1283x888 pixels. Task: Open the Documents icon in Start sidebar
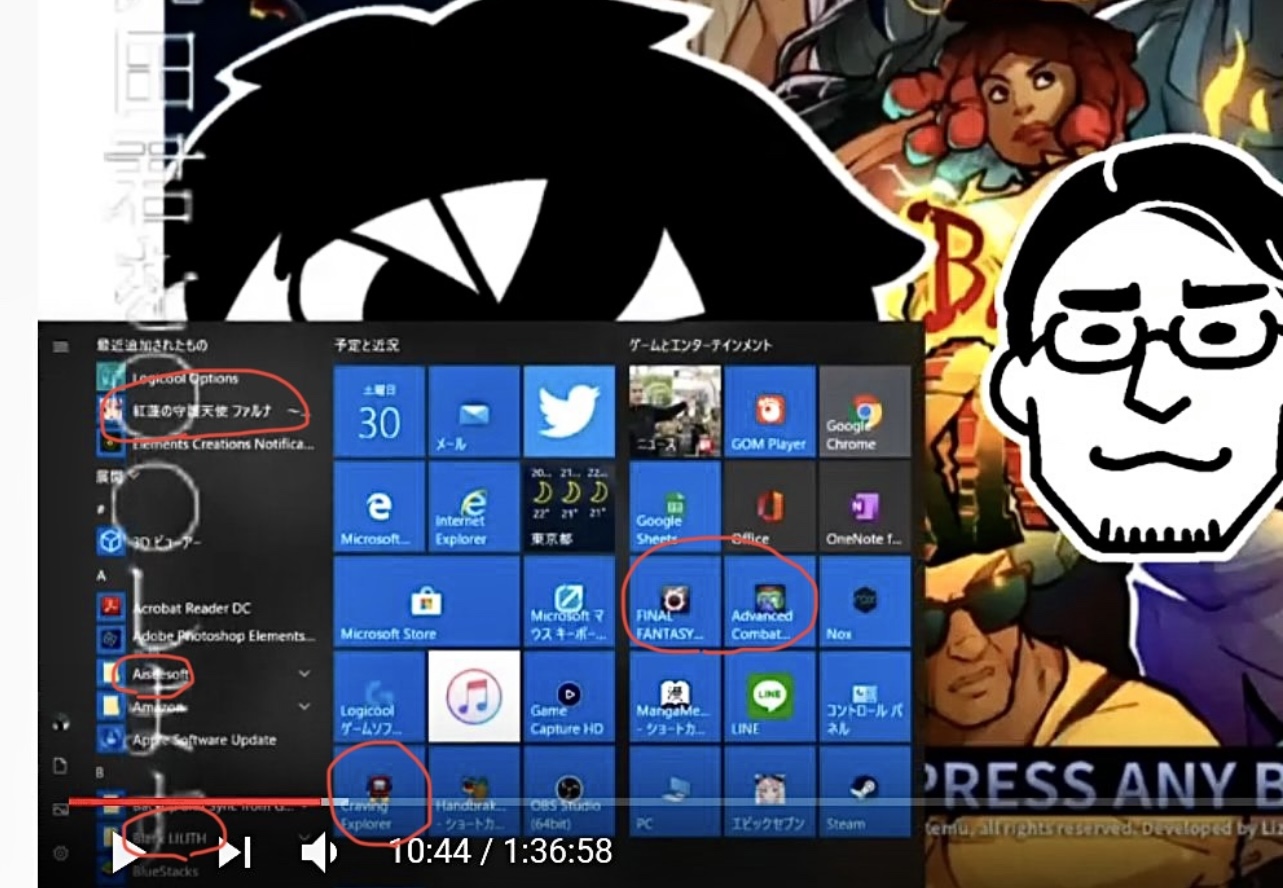click(60, 765)
